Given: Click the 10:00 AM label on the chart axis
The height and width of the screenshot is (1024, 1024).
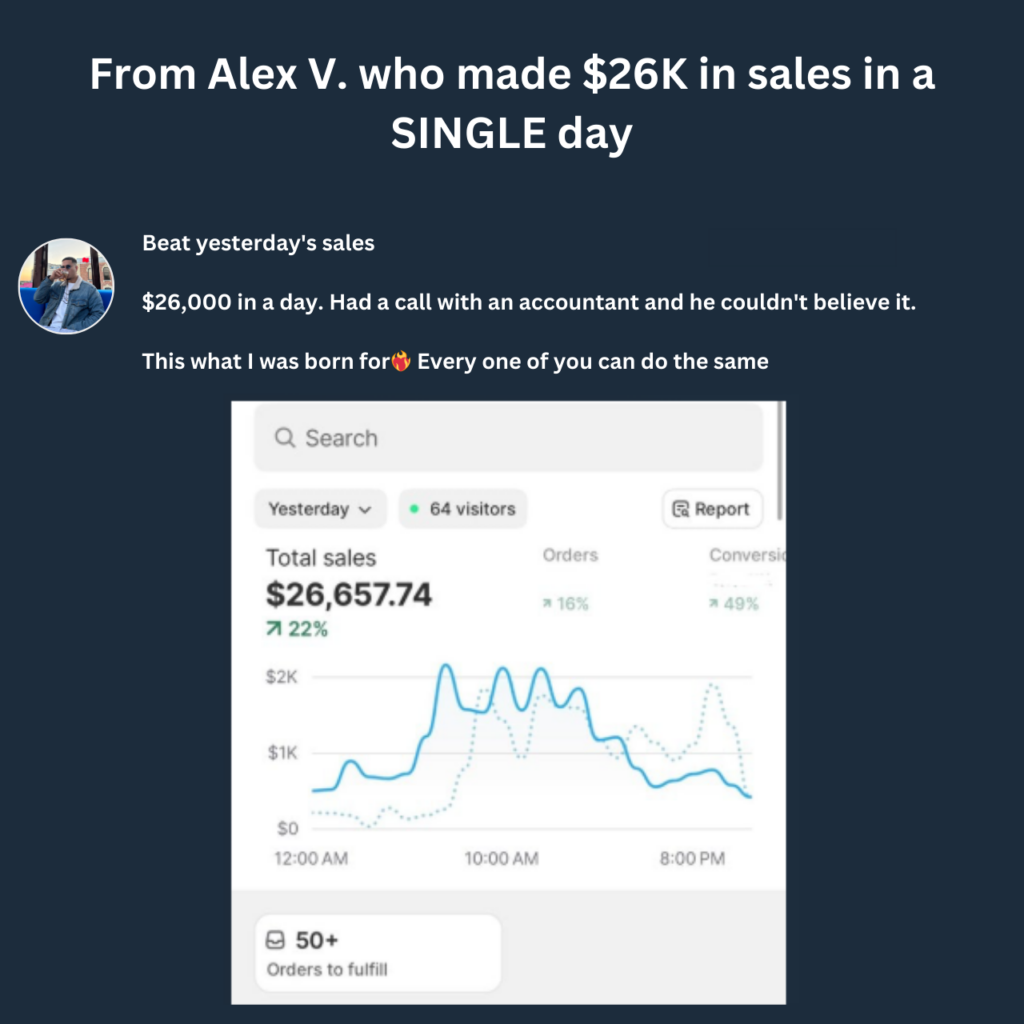Looking at the screenshot, I should (x=501, y=859).
